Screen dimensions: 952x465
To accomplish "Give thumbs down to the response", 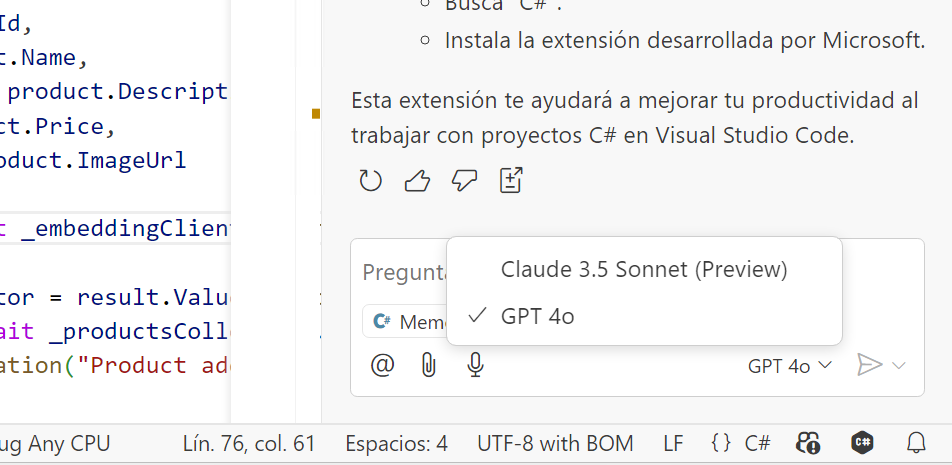I will tap(464, 181).
